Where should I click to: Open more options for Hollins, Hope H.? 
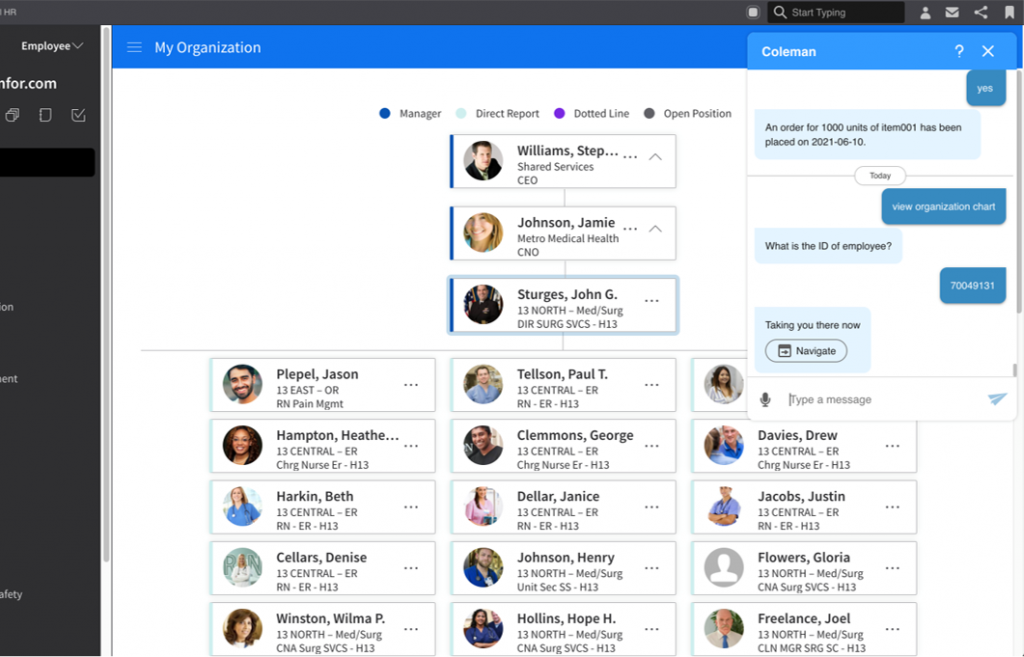[652, 629]
